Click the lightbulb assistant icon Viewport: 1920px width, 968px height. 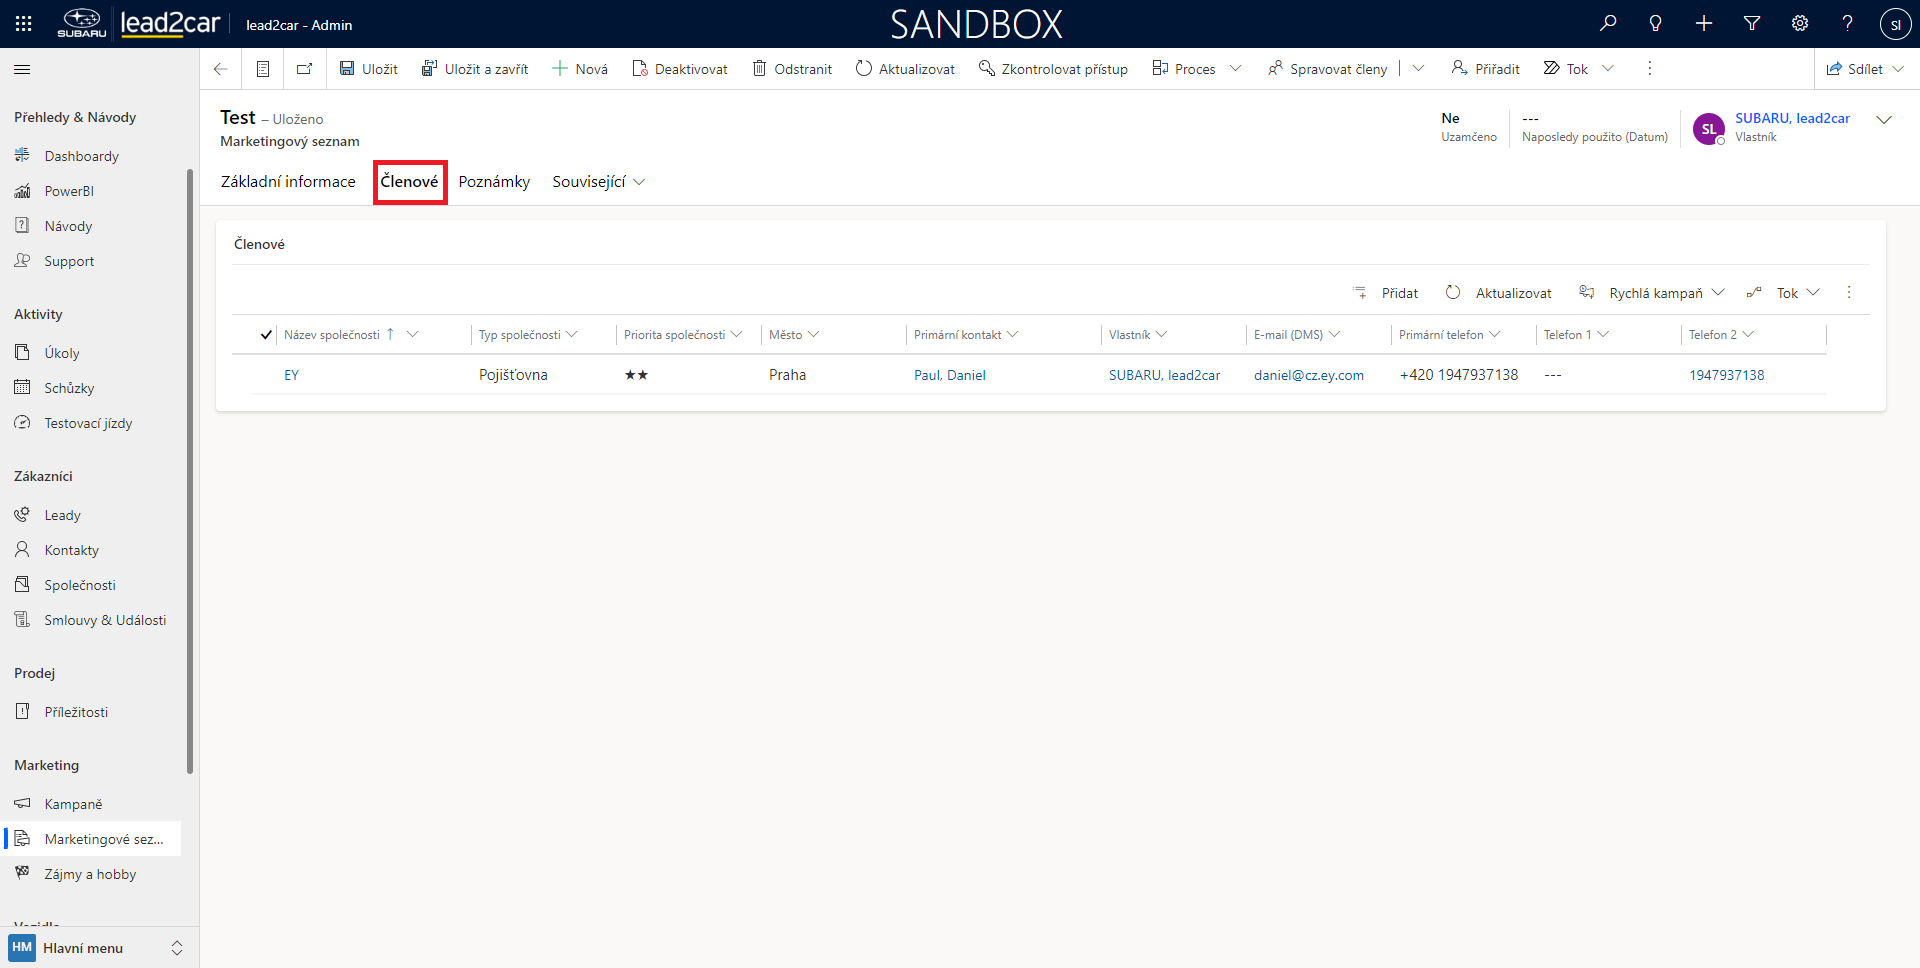[x=1656, y=24]
